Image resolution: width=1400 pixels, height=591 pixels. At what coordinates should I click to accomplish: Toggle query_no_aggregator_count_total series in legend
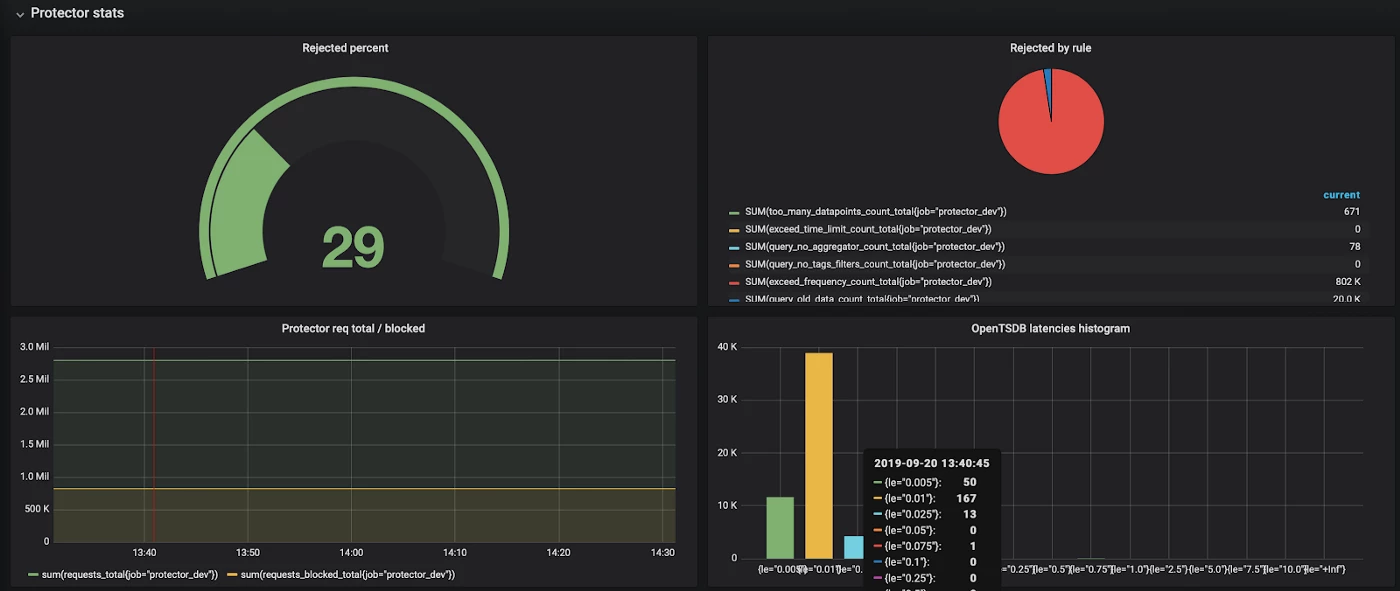[x=875, y=246]
